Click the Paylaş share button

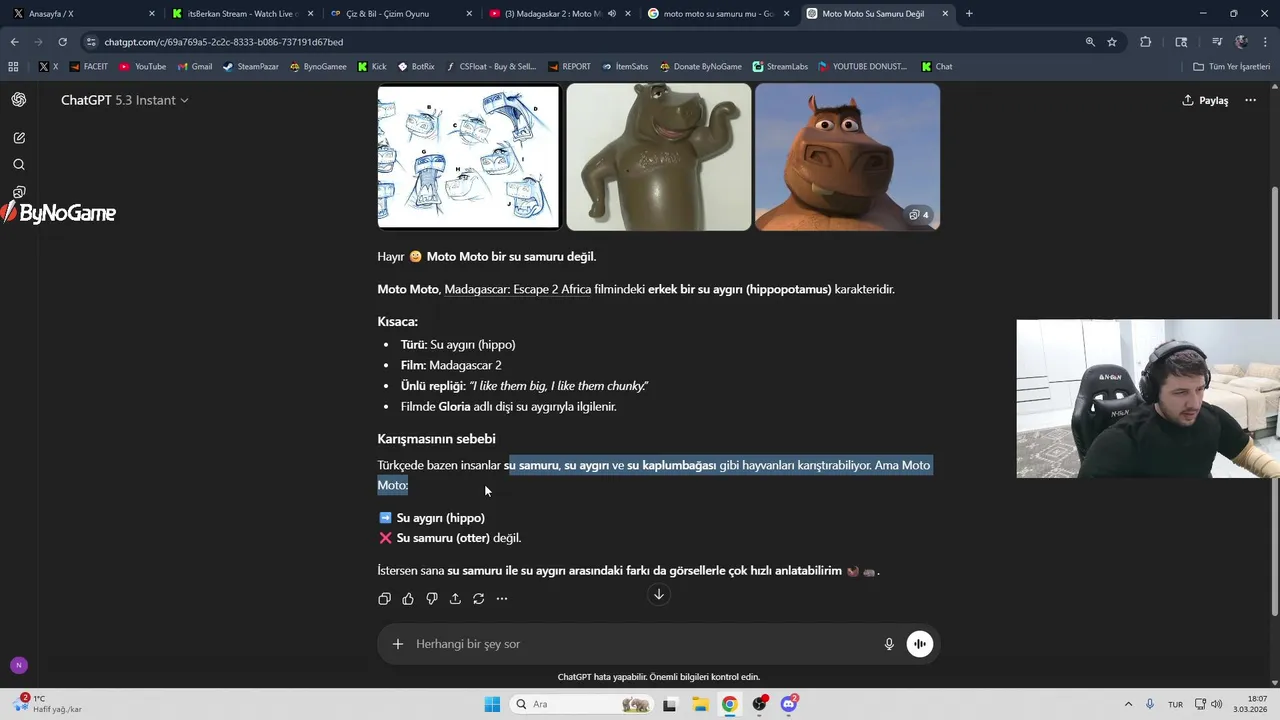[x=1205, y=100]
